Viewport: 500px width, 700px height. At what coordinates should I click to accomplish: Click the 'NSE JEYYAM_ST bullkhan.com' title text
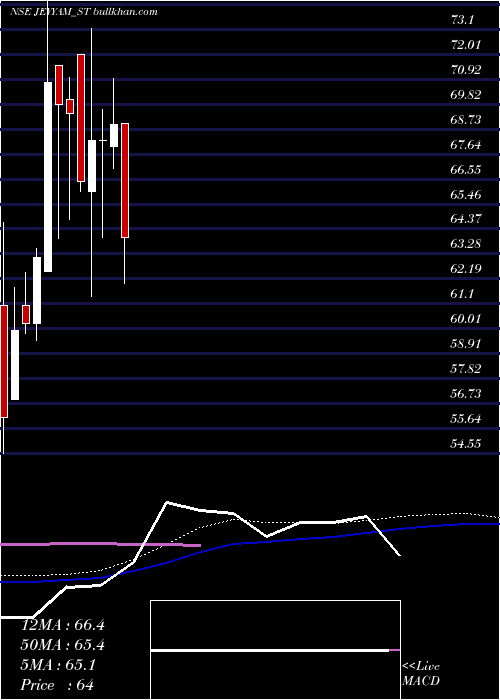(x=83, y=12)
